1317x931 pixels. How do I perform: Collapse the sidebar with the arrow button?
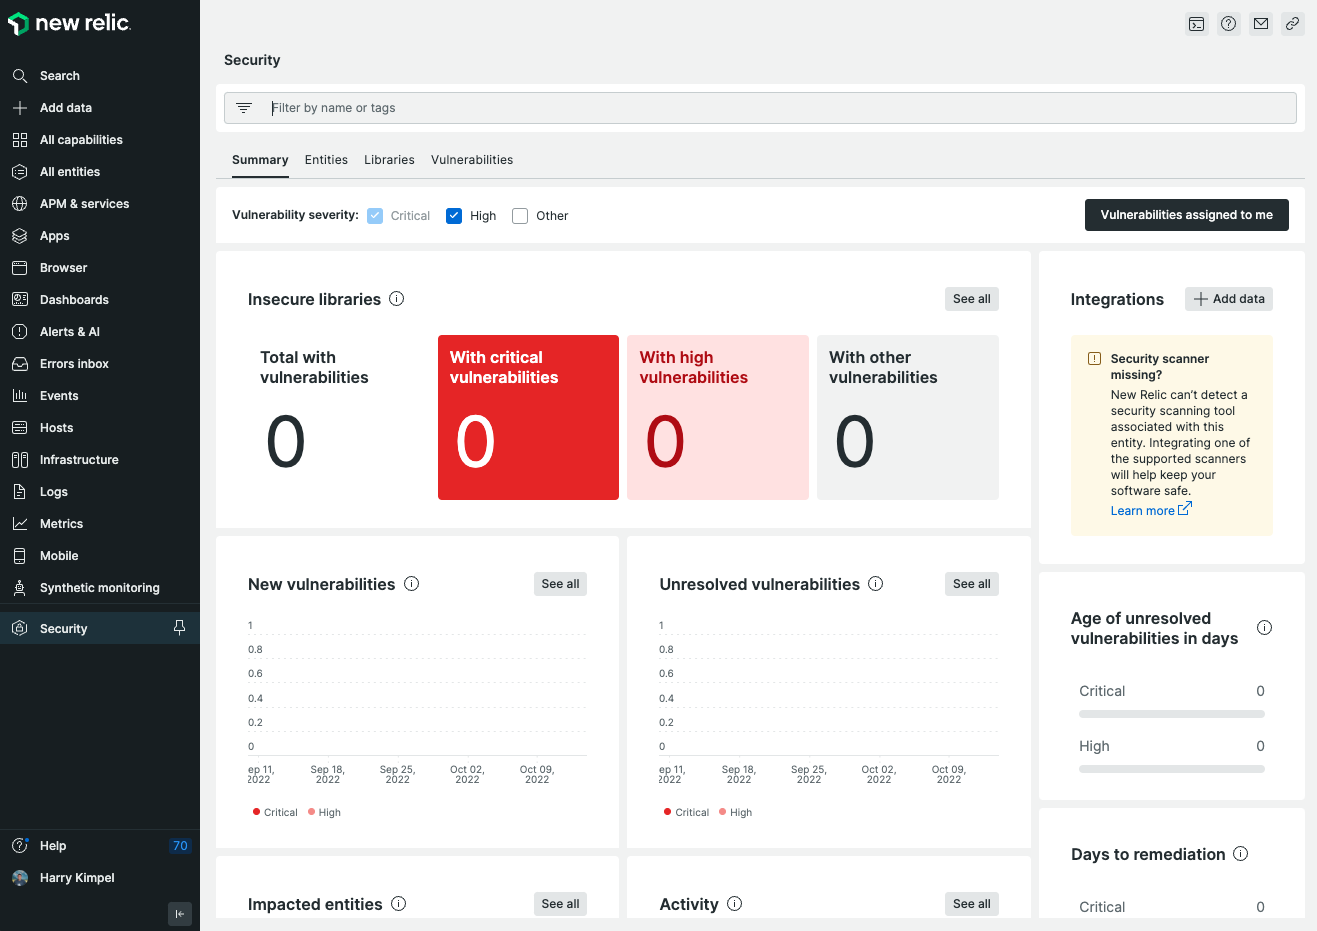pos(179,913)
